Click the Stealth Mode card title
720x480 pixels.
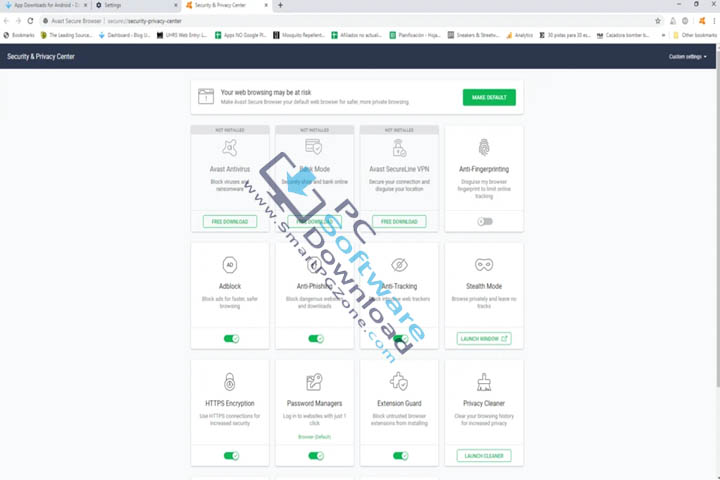tap(484, 286)
